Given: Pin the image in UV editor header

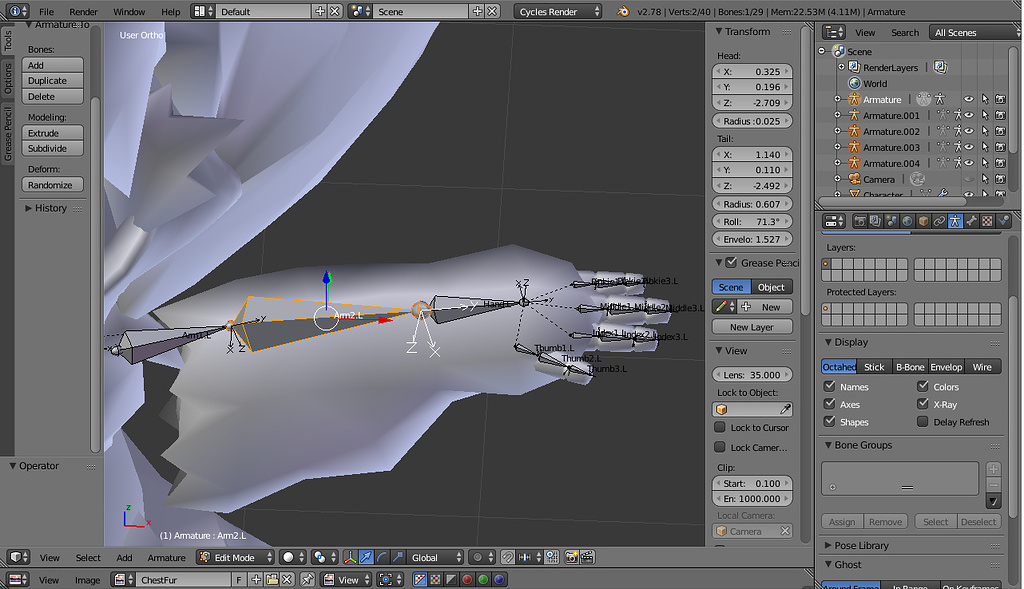Looking at the screenshot, I should coord(307,580).
